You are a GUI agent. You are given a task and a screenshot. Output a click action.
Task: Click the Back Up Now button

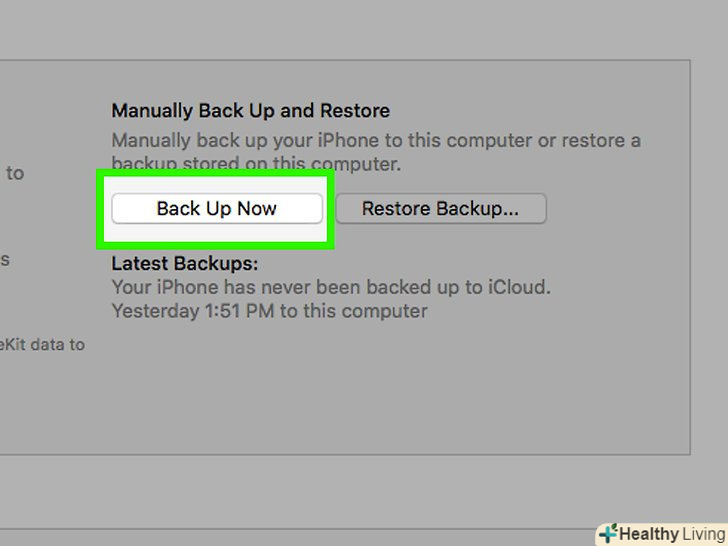click(x=216, y=209)
